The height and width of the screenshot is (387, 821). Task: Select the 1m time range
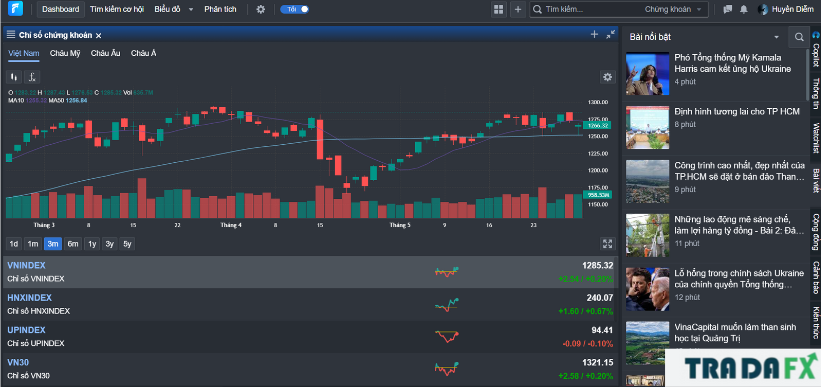(x=33, y=244)
